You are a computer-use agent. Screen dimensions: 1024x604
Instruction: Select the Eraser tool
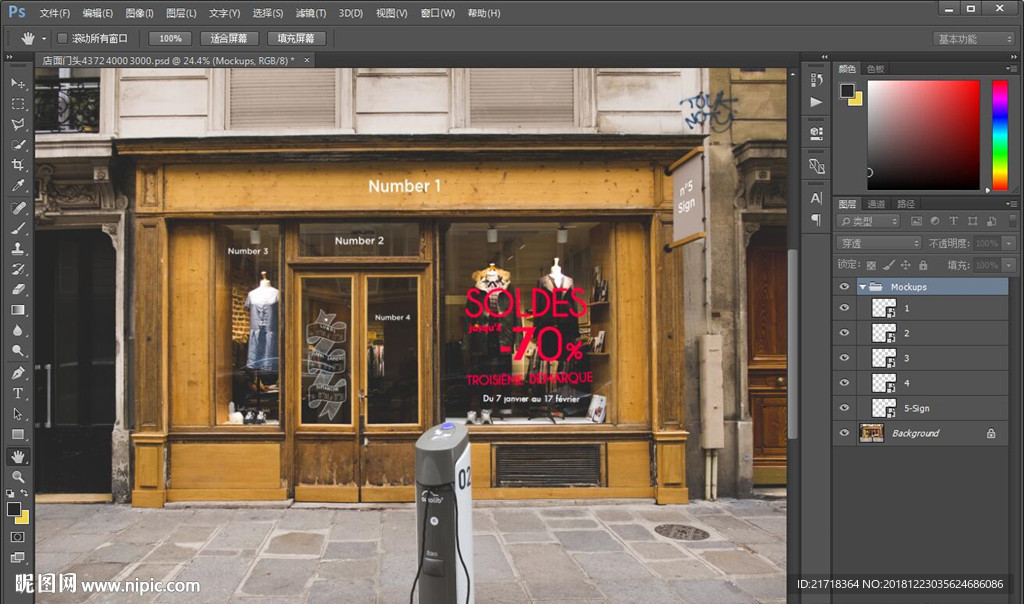[18, 289]
